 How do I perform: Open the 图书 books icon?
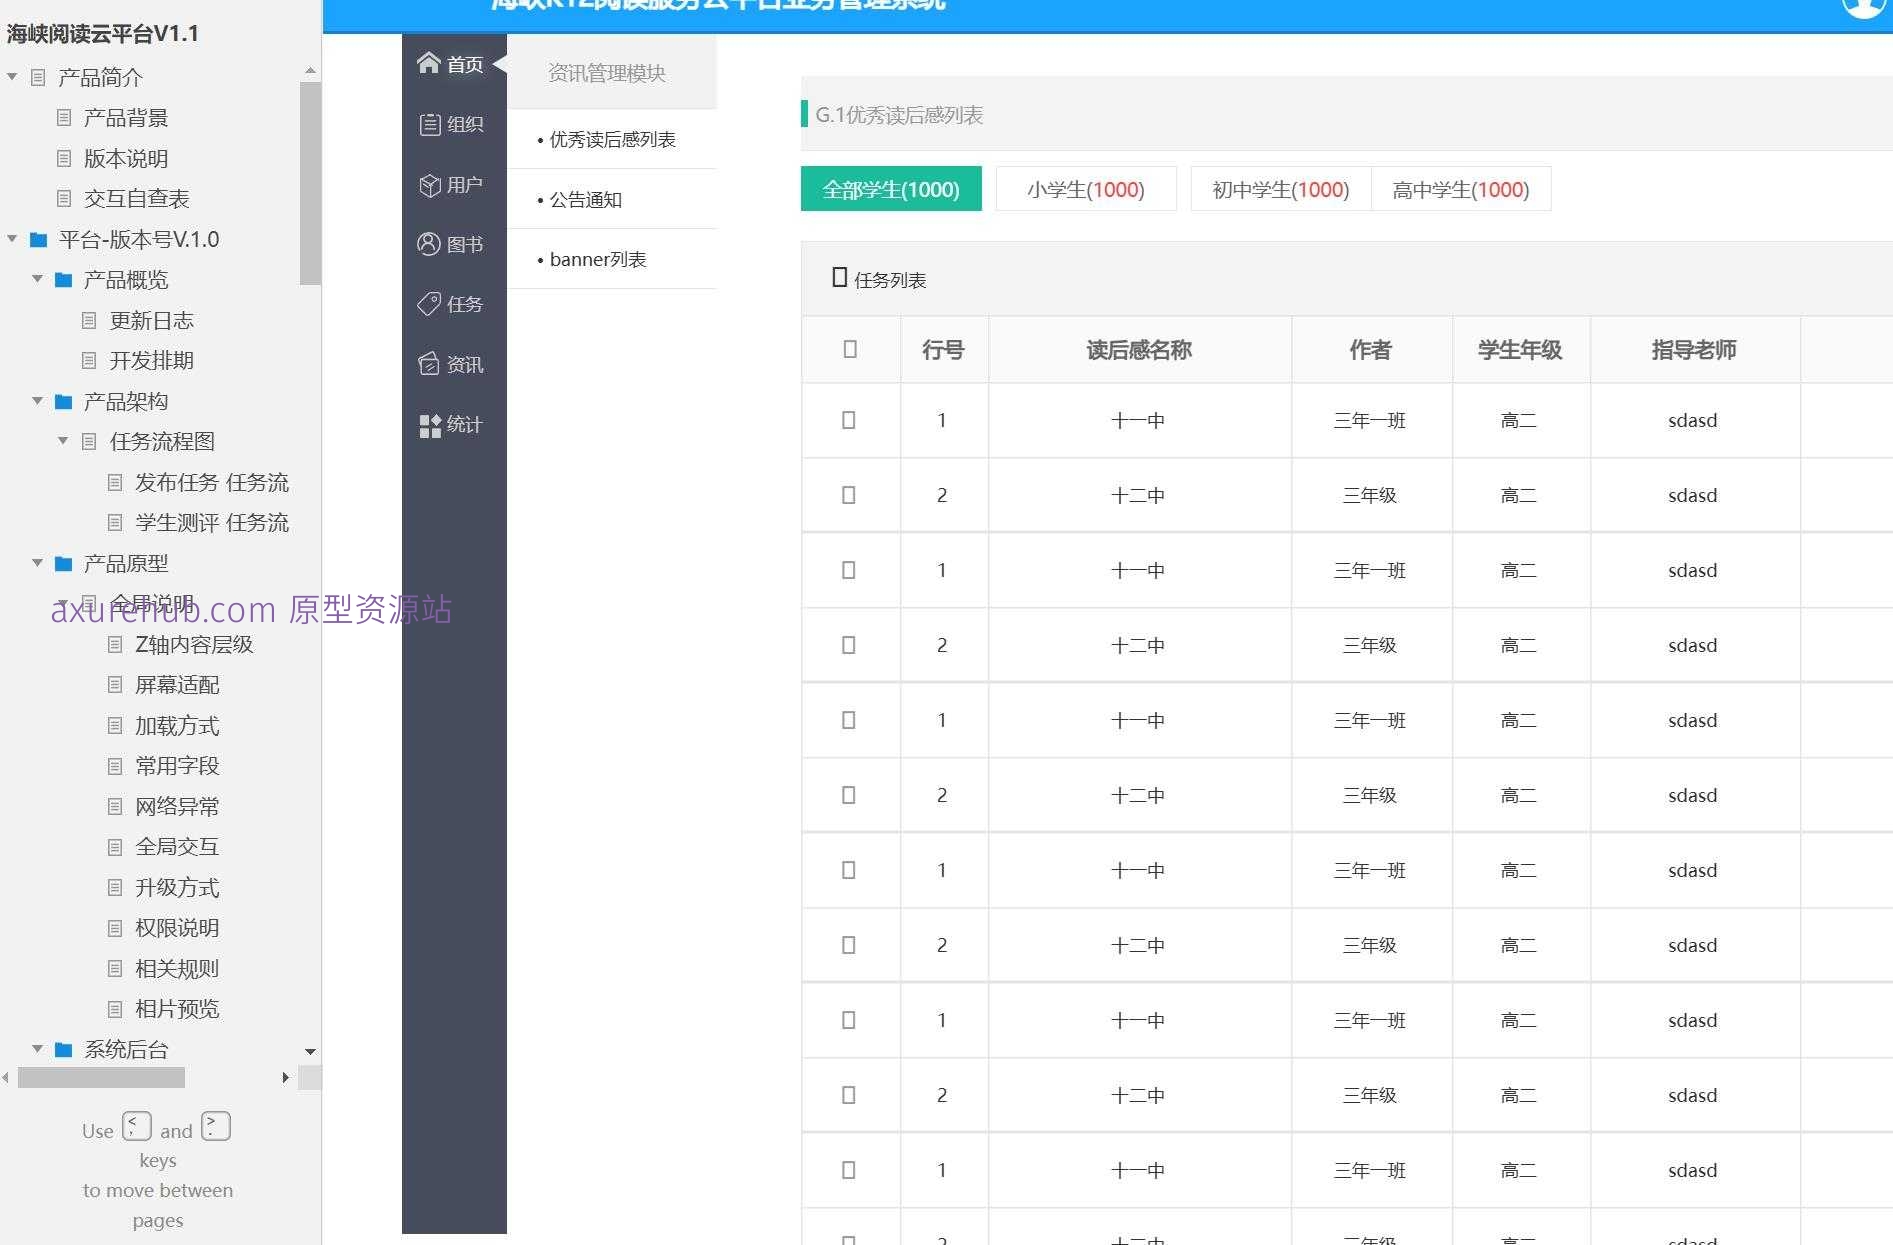click(428, 243)
